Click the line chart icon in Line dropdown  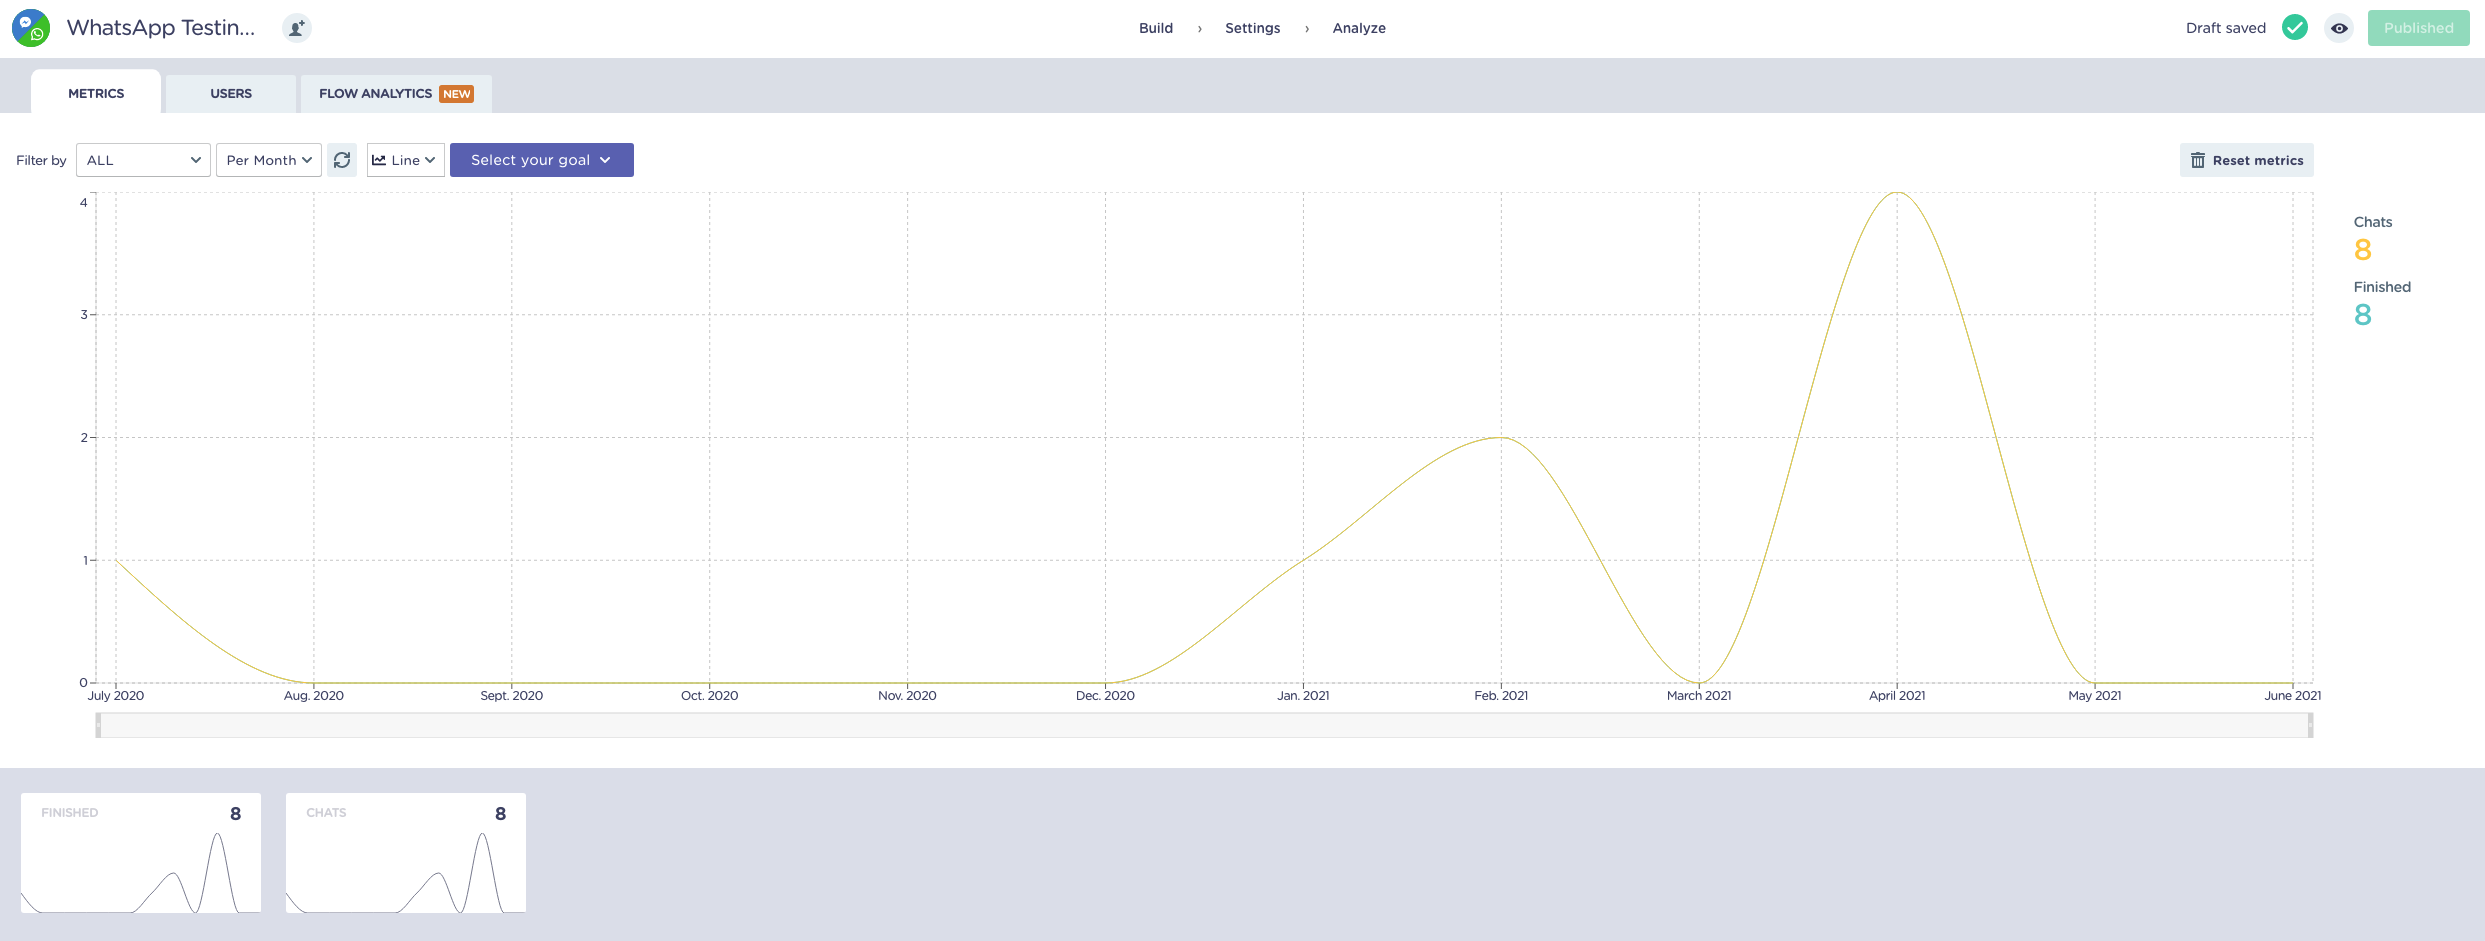[379, 160]
